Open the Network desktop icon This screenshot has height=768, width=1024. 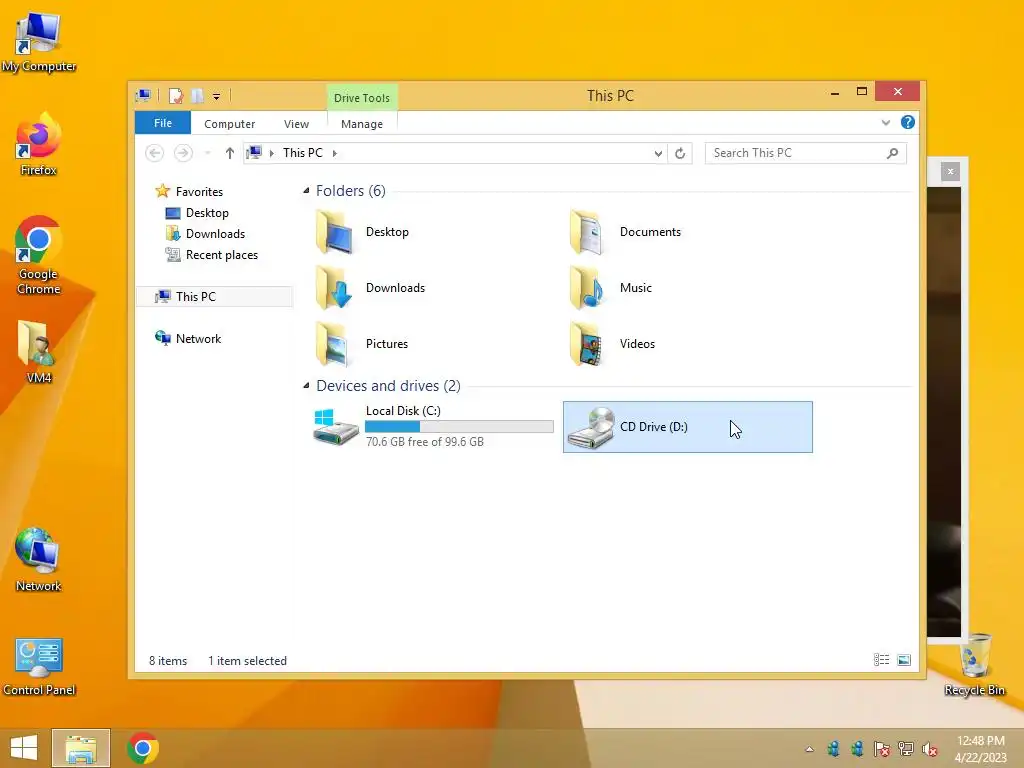(39, 560)
